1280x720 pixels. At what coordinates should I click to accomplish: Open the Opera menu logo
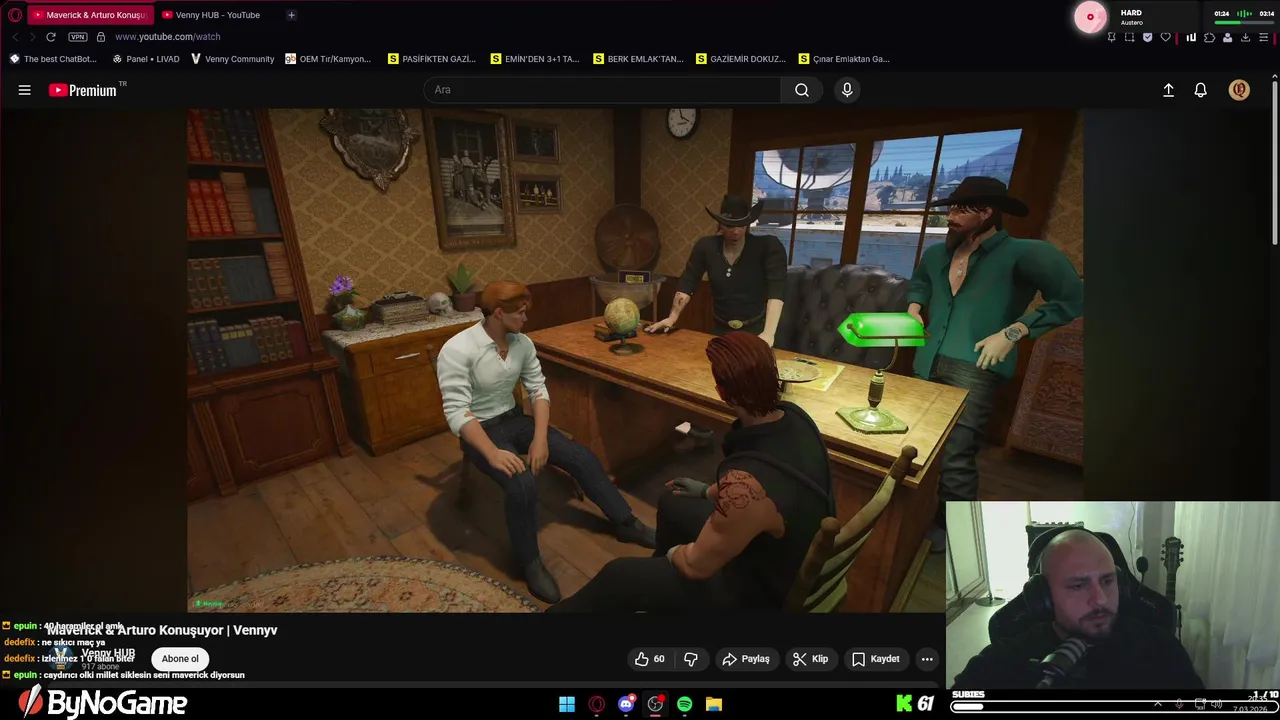click(15, 15)
